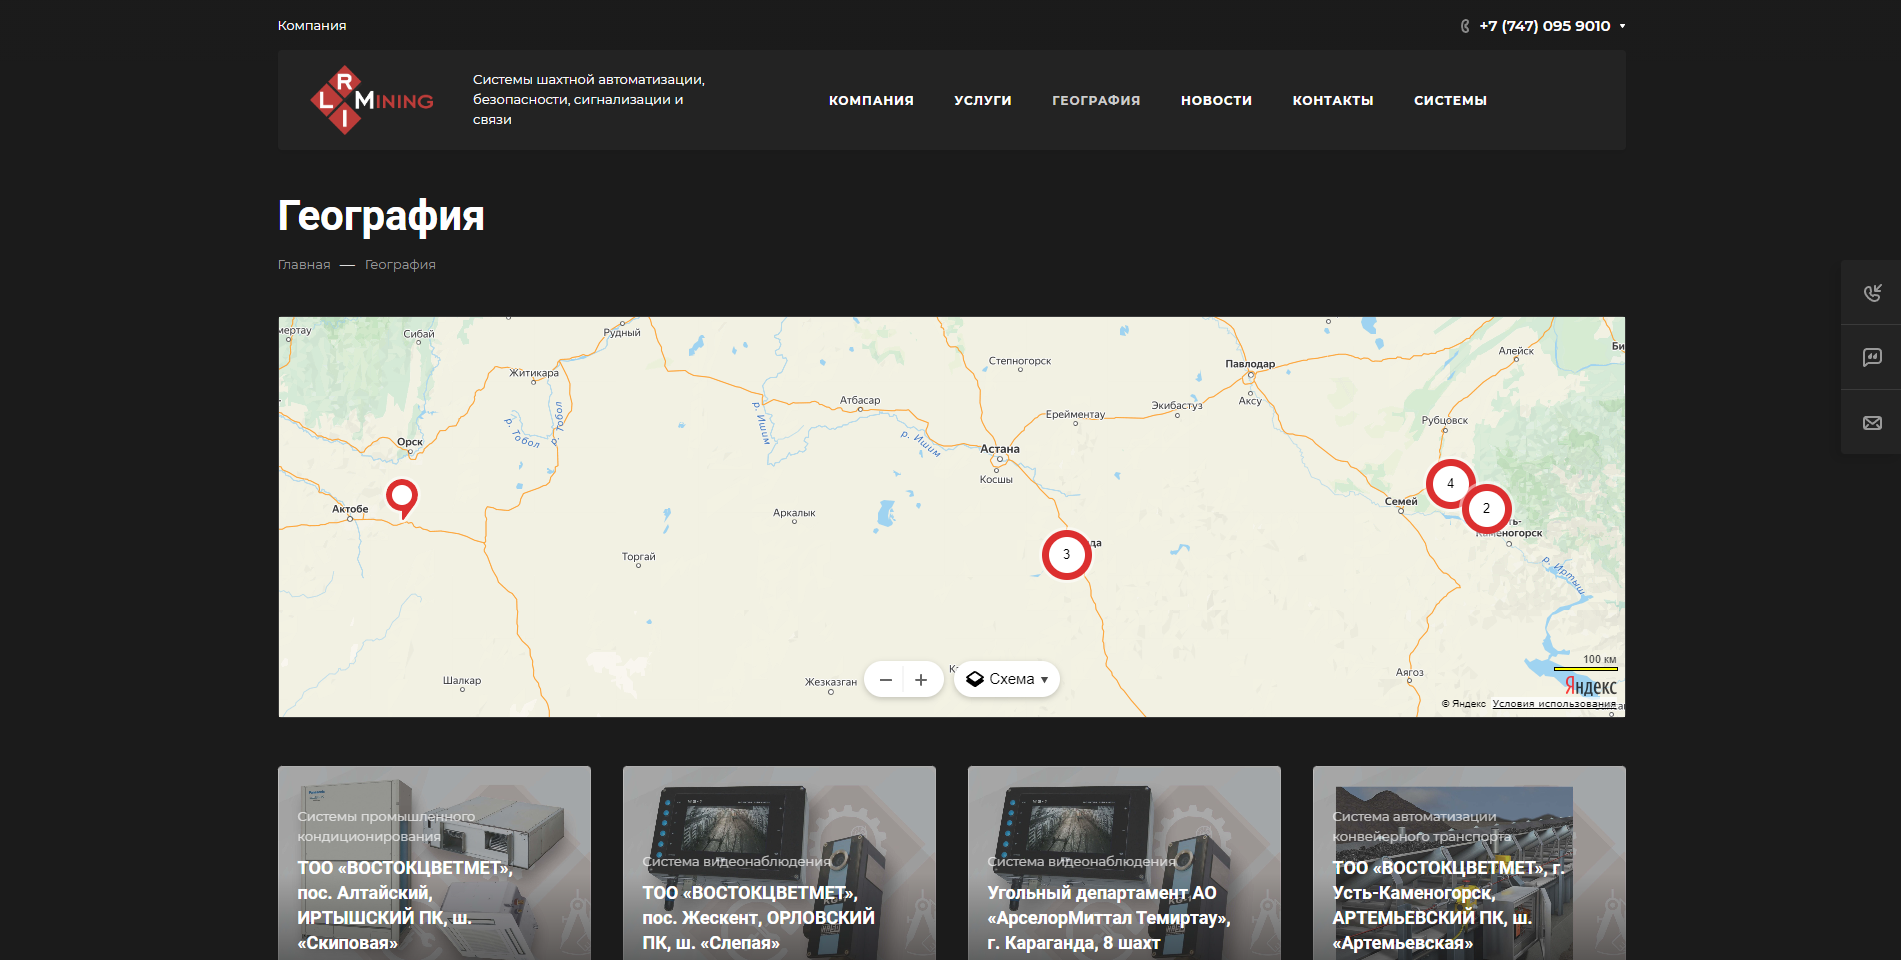
Task: Click the single red map pin near Актобе
Action: pos(402,498)
